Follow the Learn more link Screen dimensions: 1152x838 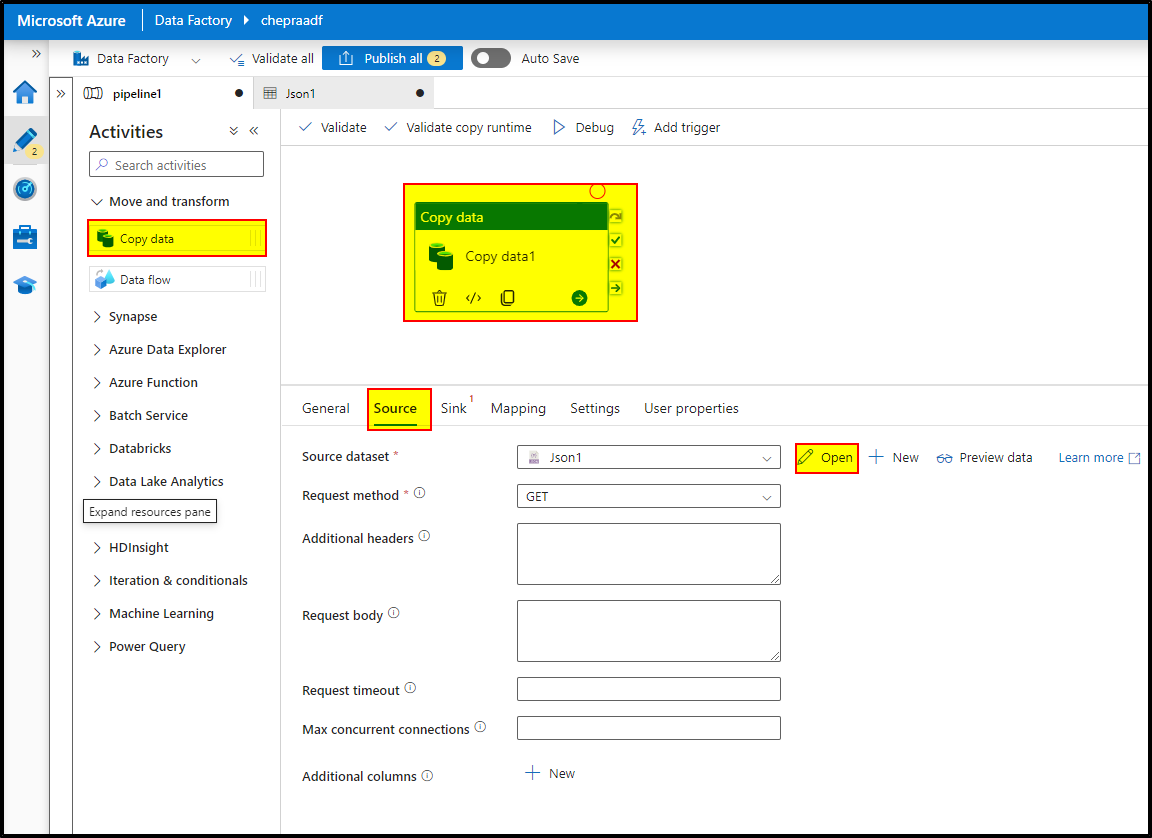point(1099,458)
